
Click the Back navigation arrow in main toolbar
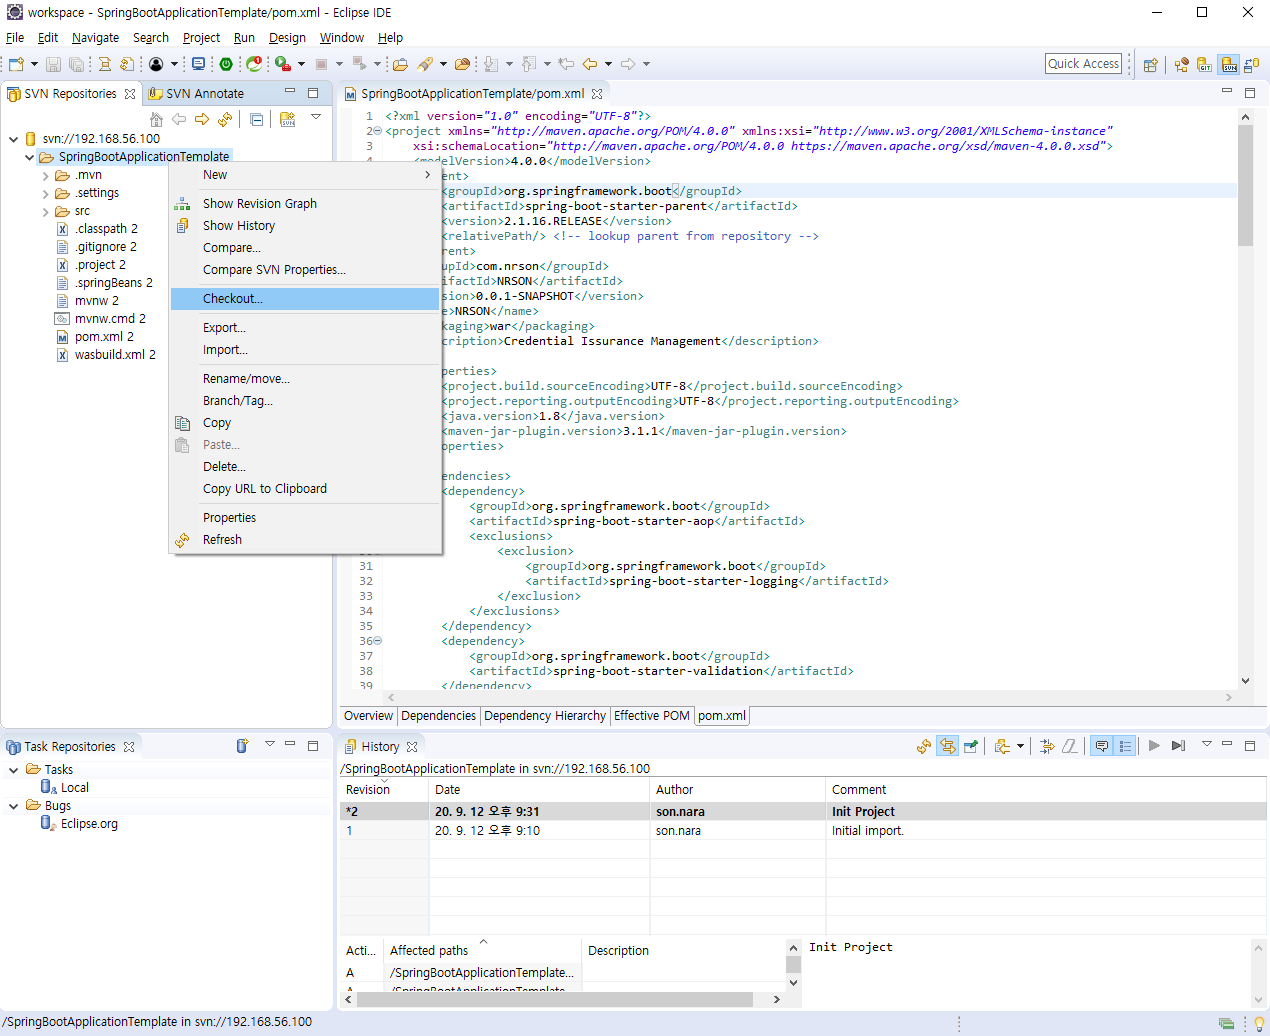(x=590, y=64)
